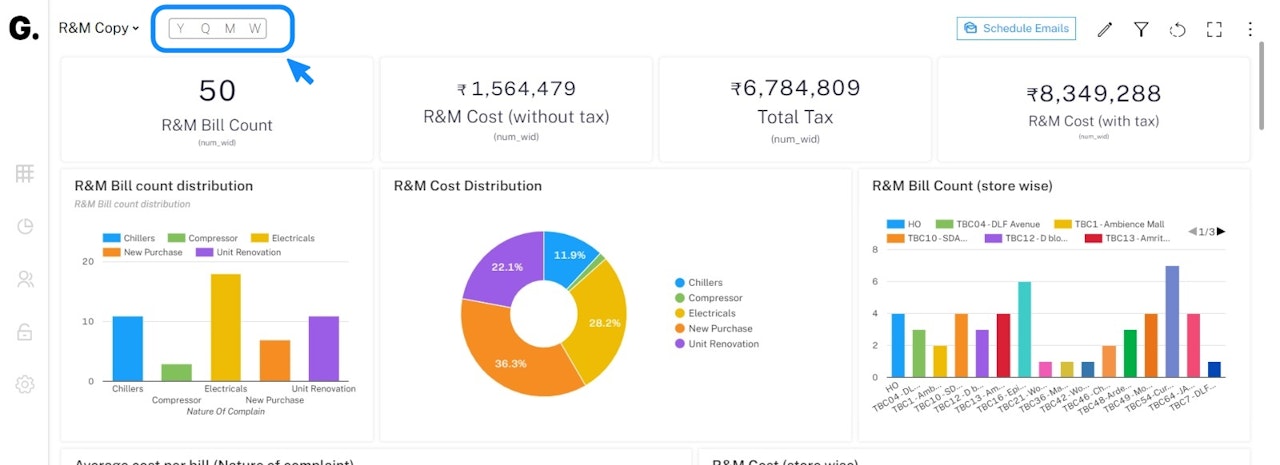The width and height of the screenshot is (1280, 465).
Task: Select the Q (quarterly) period toggle
Action: tap(205, 28)
